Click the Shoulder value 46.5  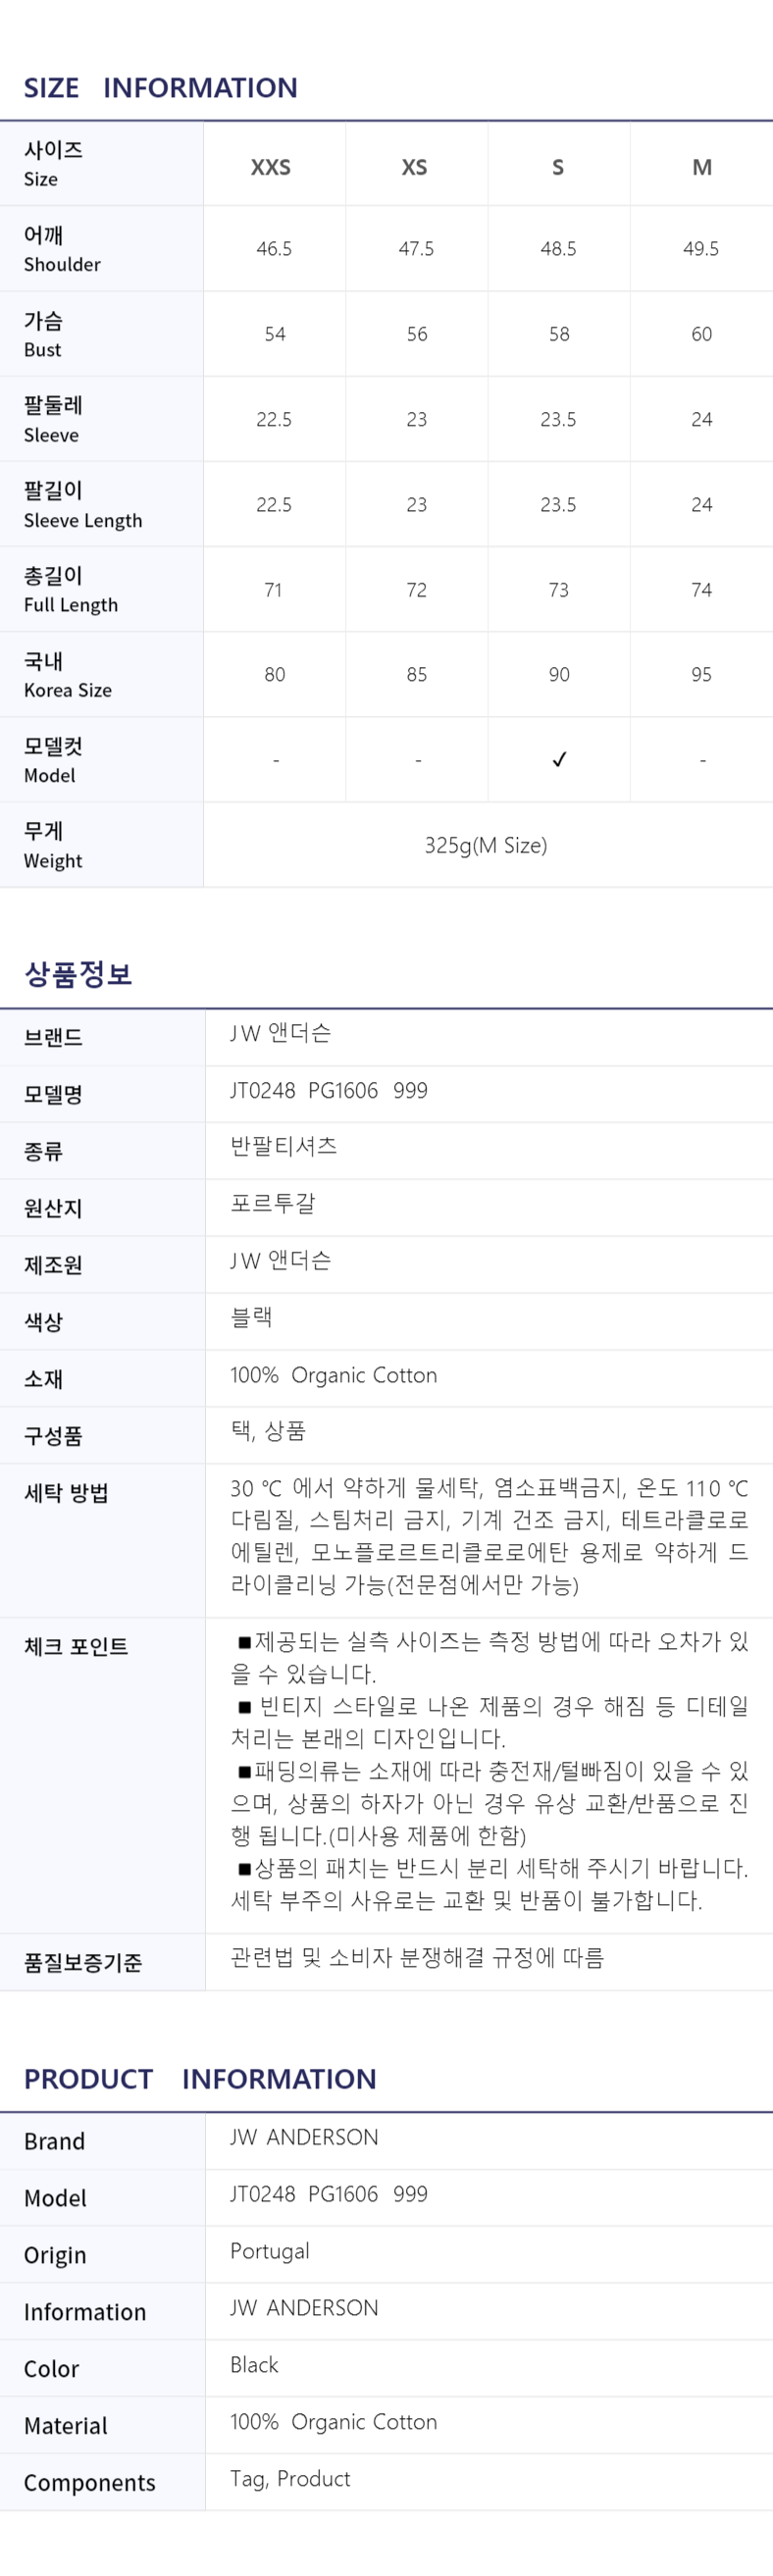[274, 249]
